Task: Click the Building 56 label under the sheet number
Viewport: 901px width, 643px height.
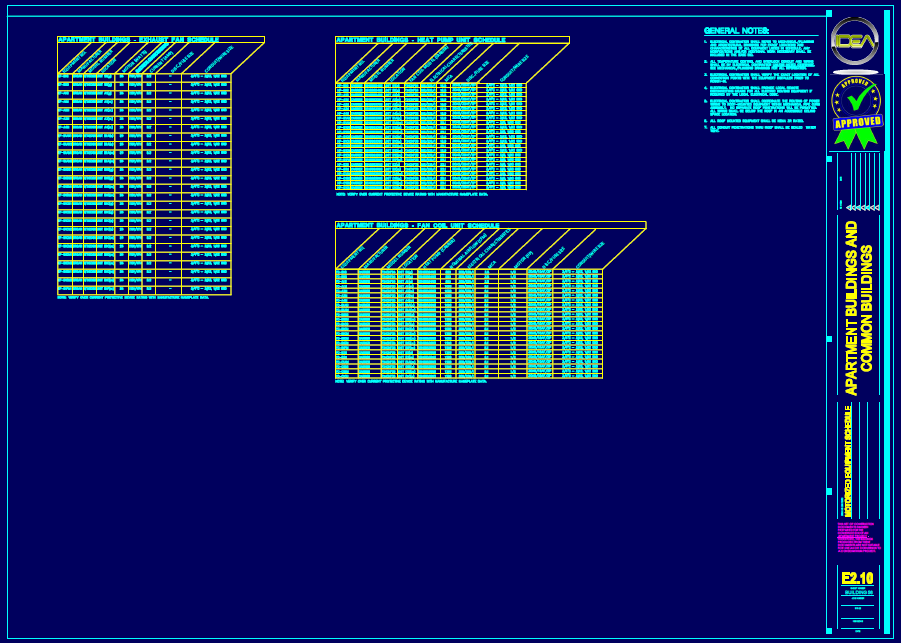Action: [x=858, y=592]
